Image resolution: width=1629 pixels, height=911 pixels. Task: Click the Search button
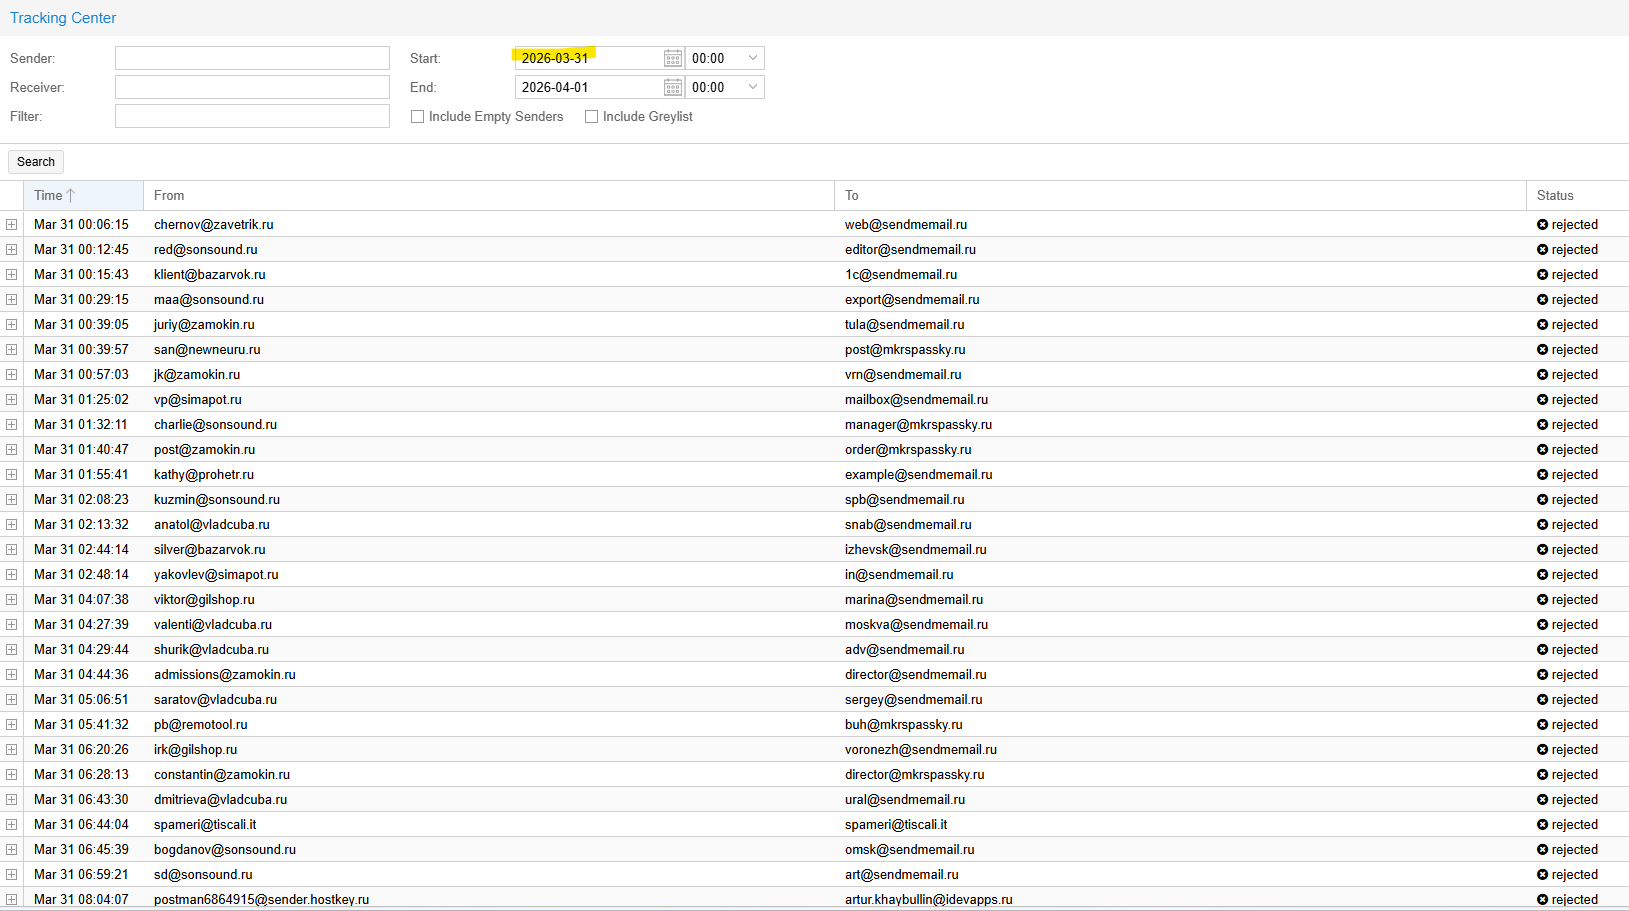tap(36, 162)
